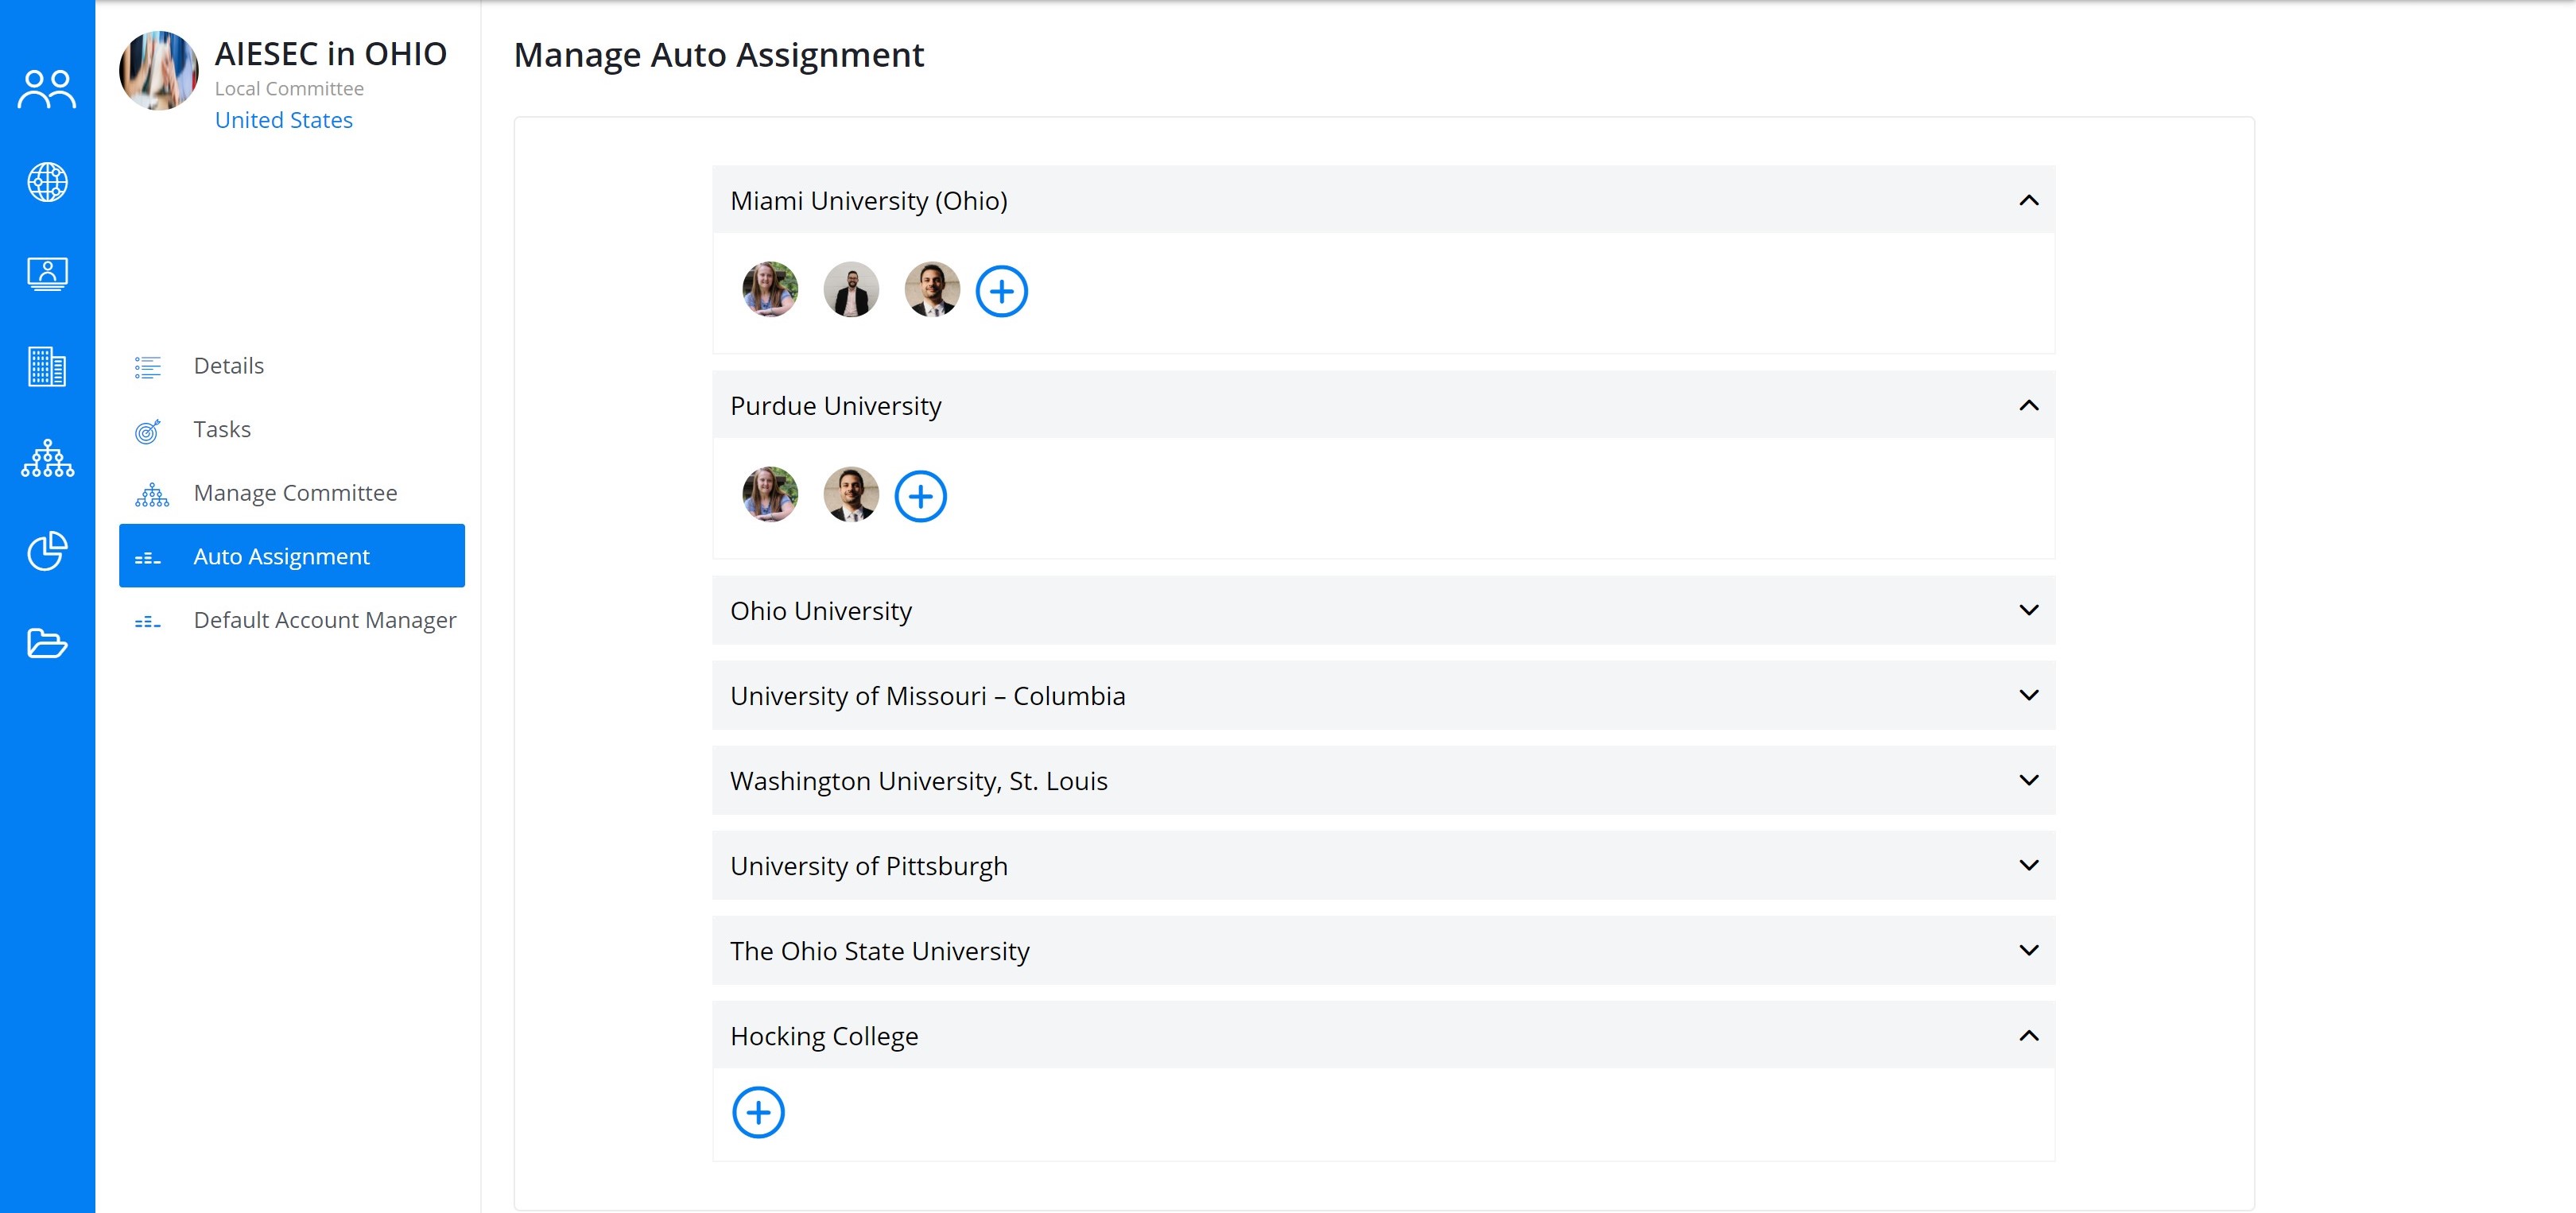Expand University of Pittsburgh section

click(x=2028, y=865)
